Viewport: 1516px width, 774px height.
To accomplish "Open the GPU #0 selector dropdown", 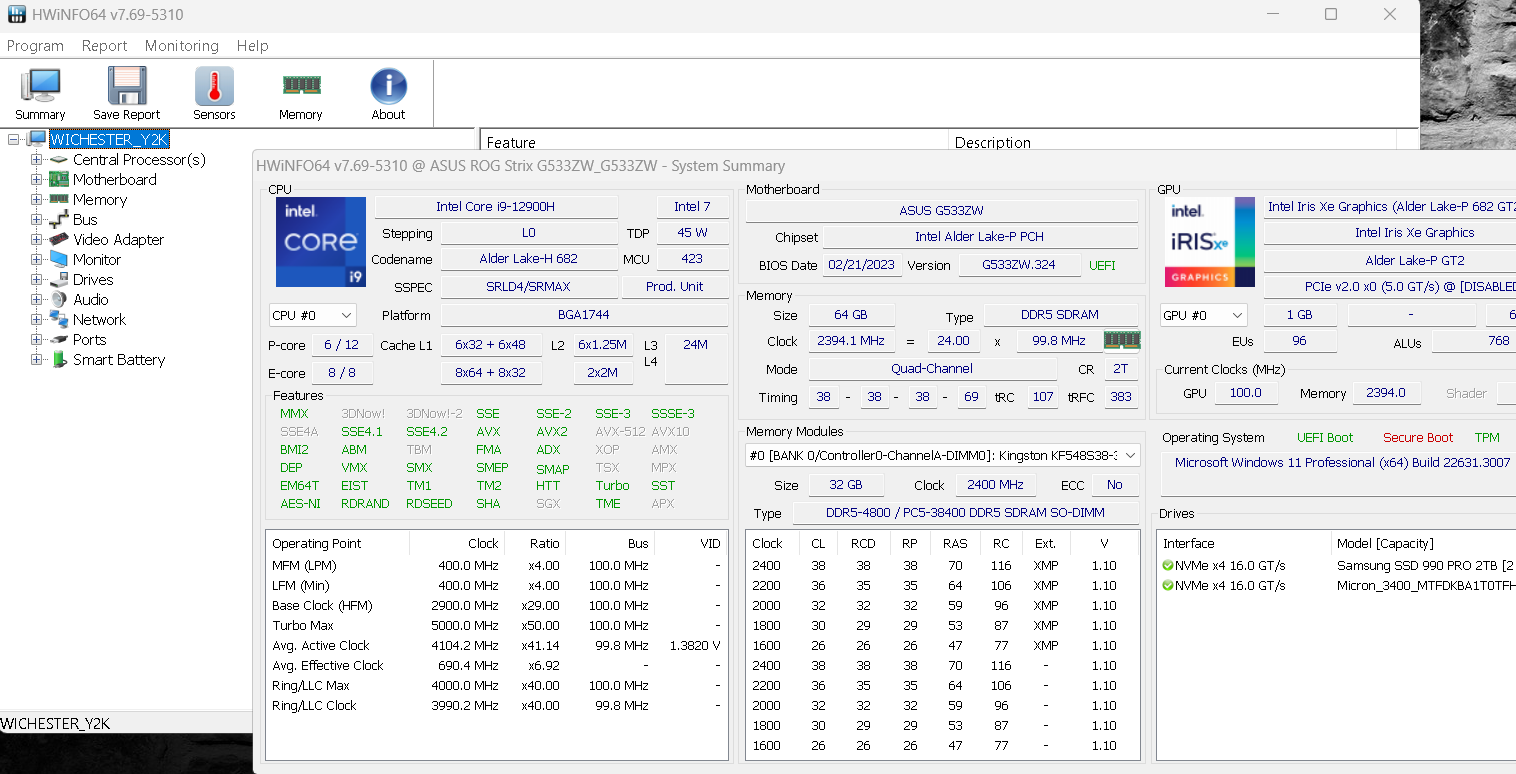I will (x=1204, y=315).
